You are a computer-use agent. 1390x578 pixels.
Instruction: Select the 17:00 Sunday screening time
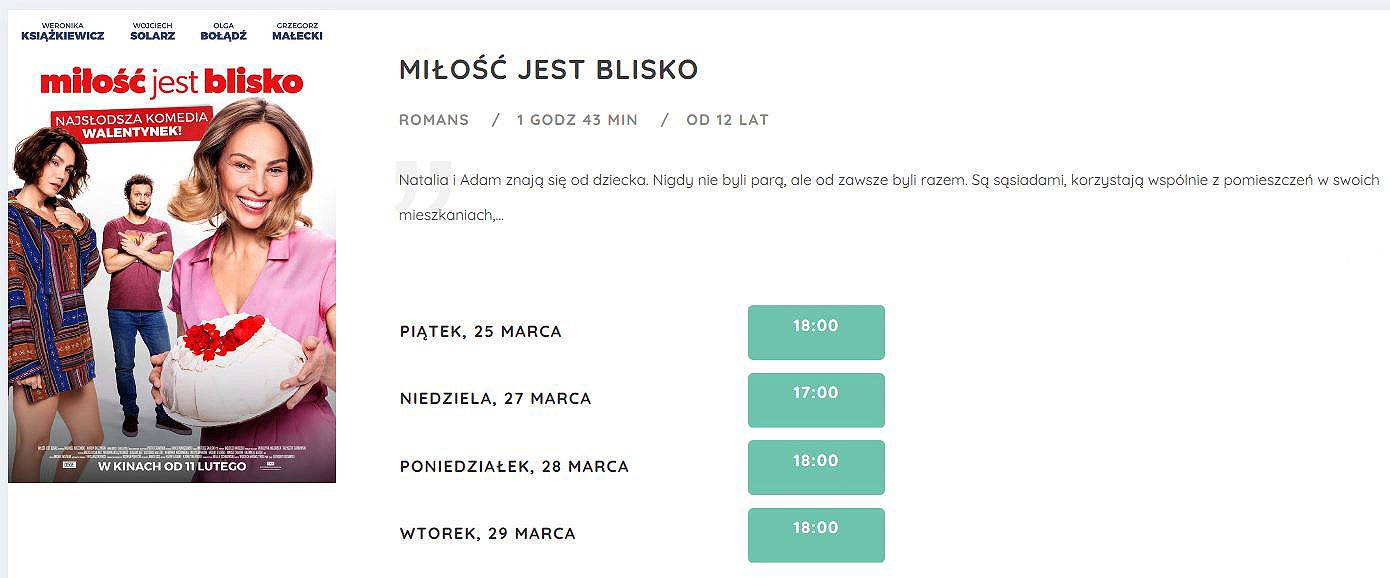tap(816, 400)
